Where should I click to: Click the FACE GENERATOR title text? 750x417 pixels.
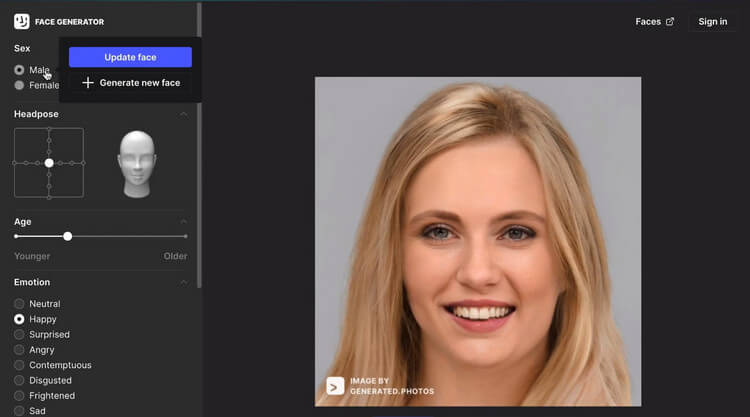(x=69, y=22)
